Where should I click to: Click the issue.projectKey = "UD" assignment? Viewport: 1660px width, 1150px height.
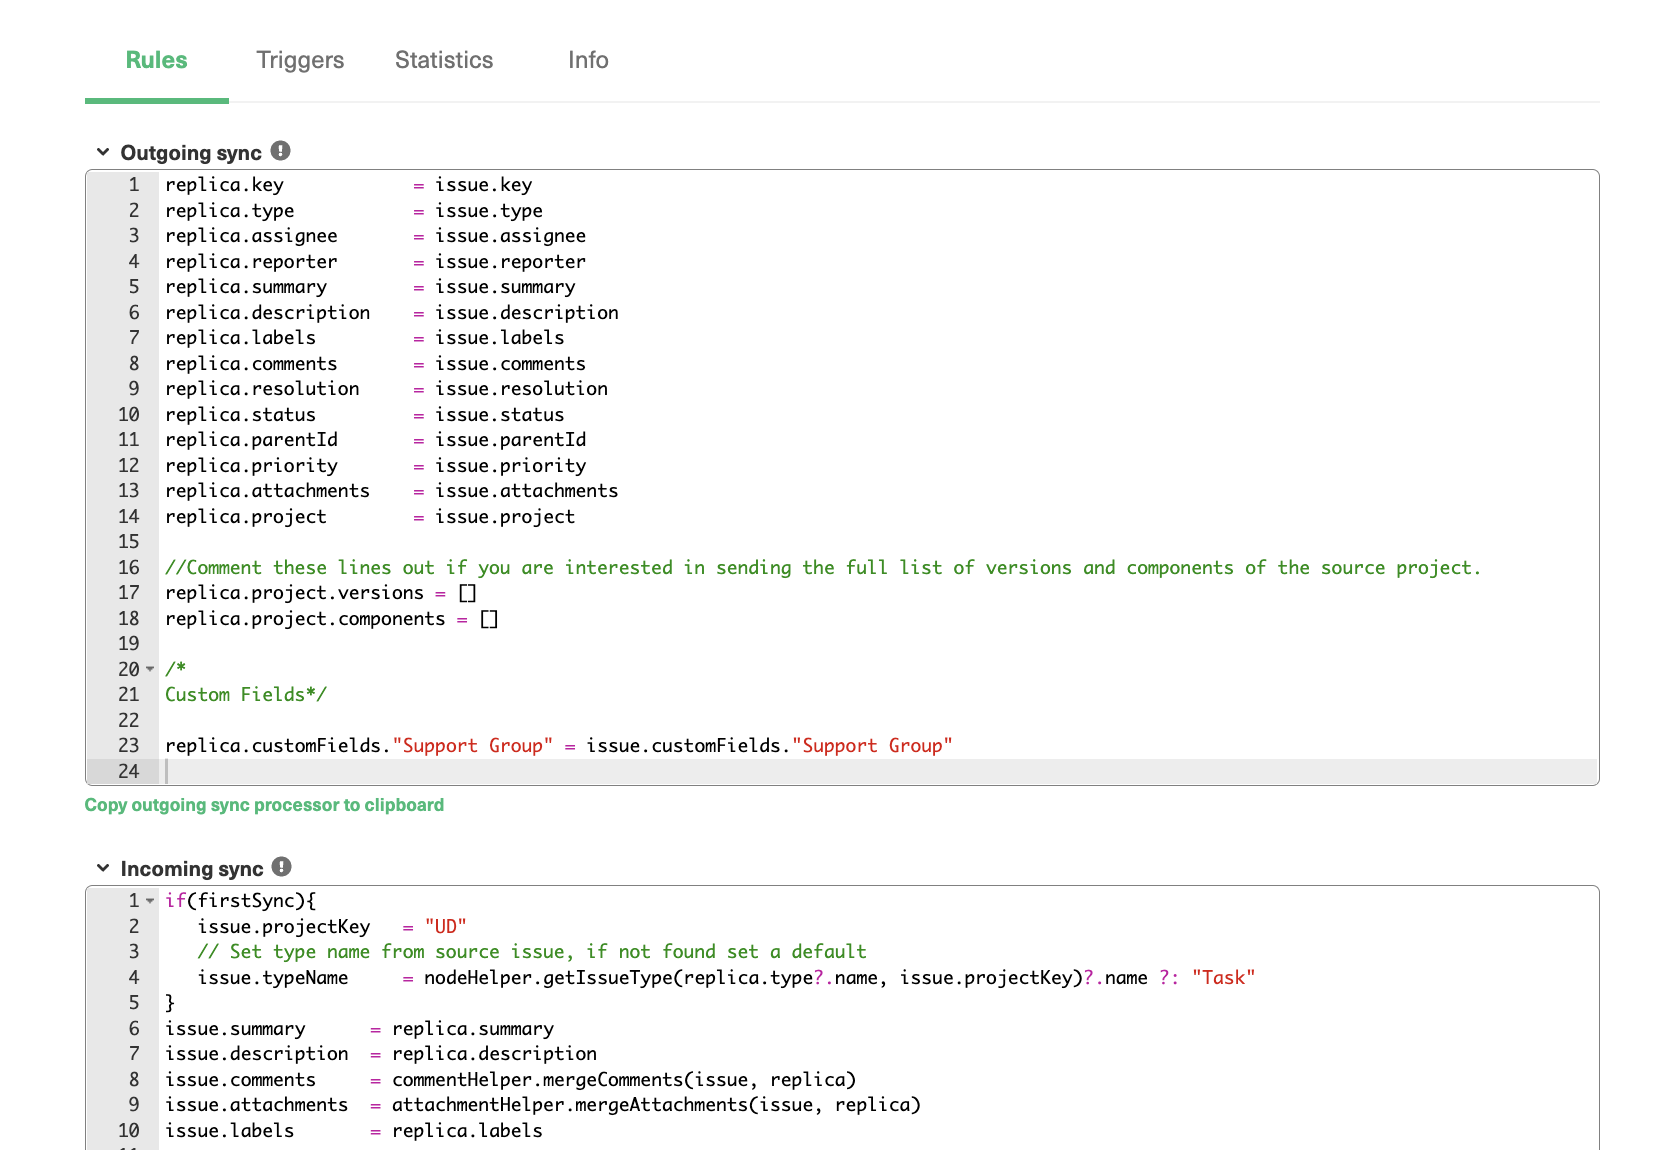coord(332,926)
